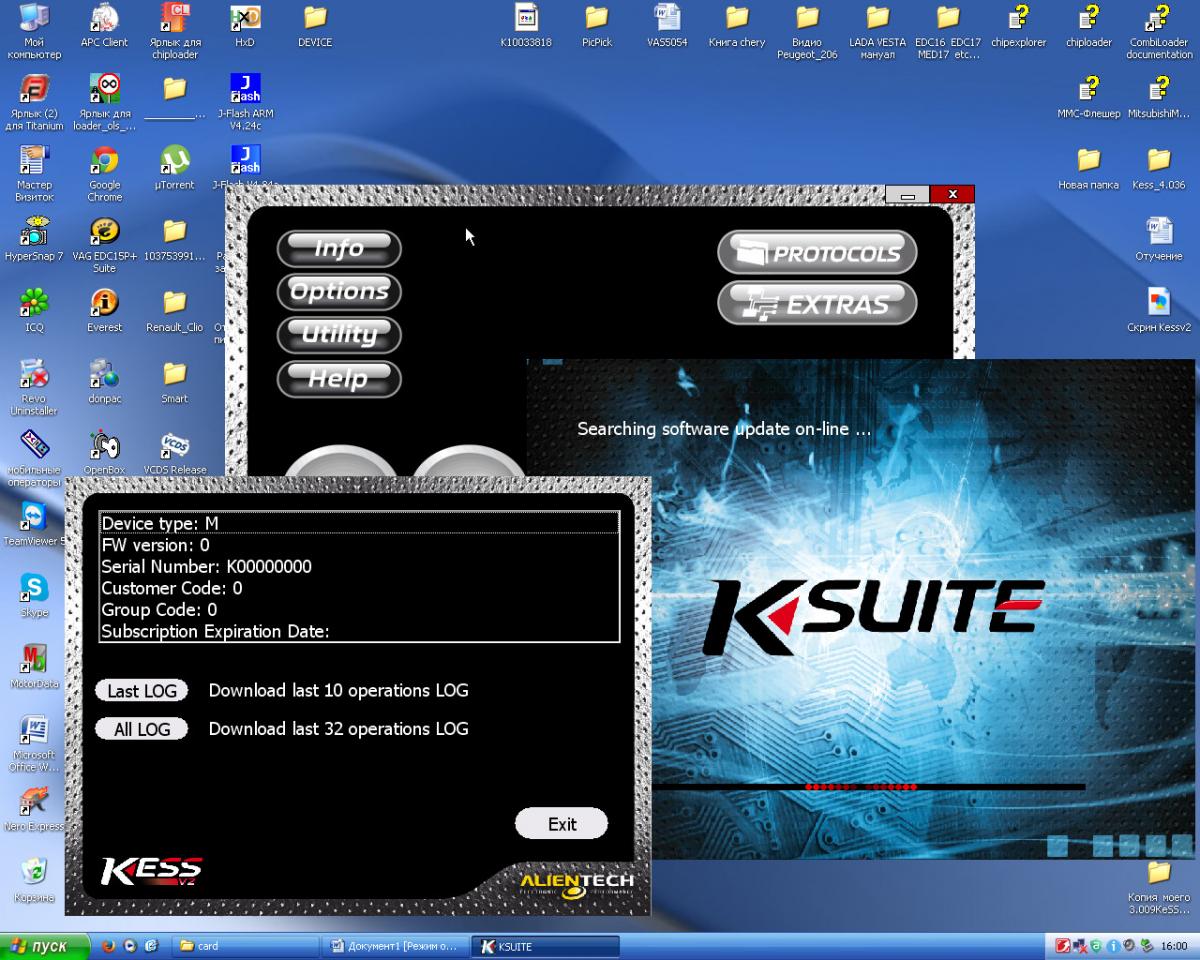Open VAG EDC15P+ Suite icon
This screenshot has width=1200, height=960.
104,245
